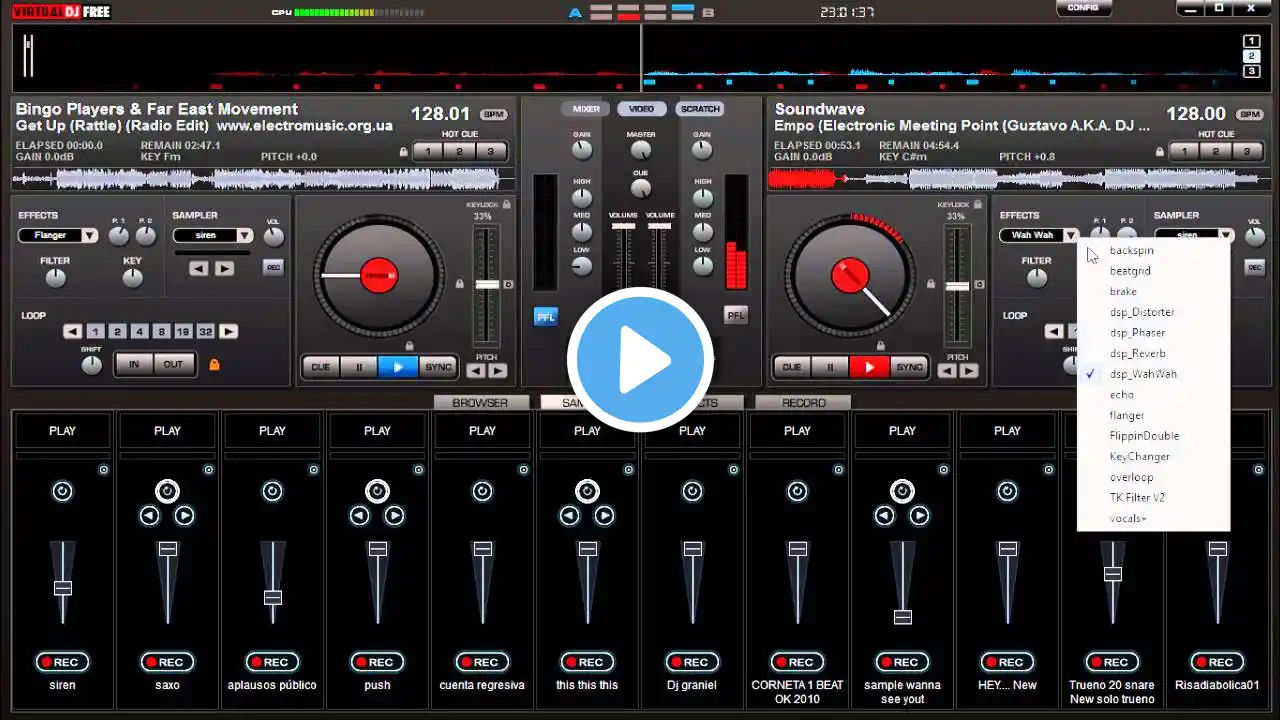The height and width of the screenshot is (720, 1280).
Task: Open the BROWSER tab
Action: [x=480, y=403]
